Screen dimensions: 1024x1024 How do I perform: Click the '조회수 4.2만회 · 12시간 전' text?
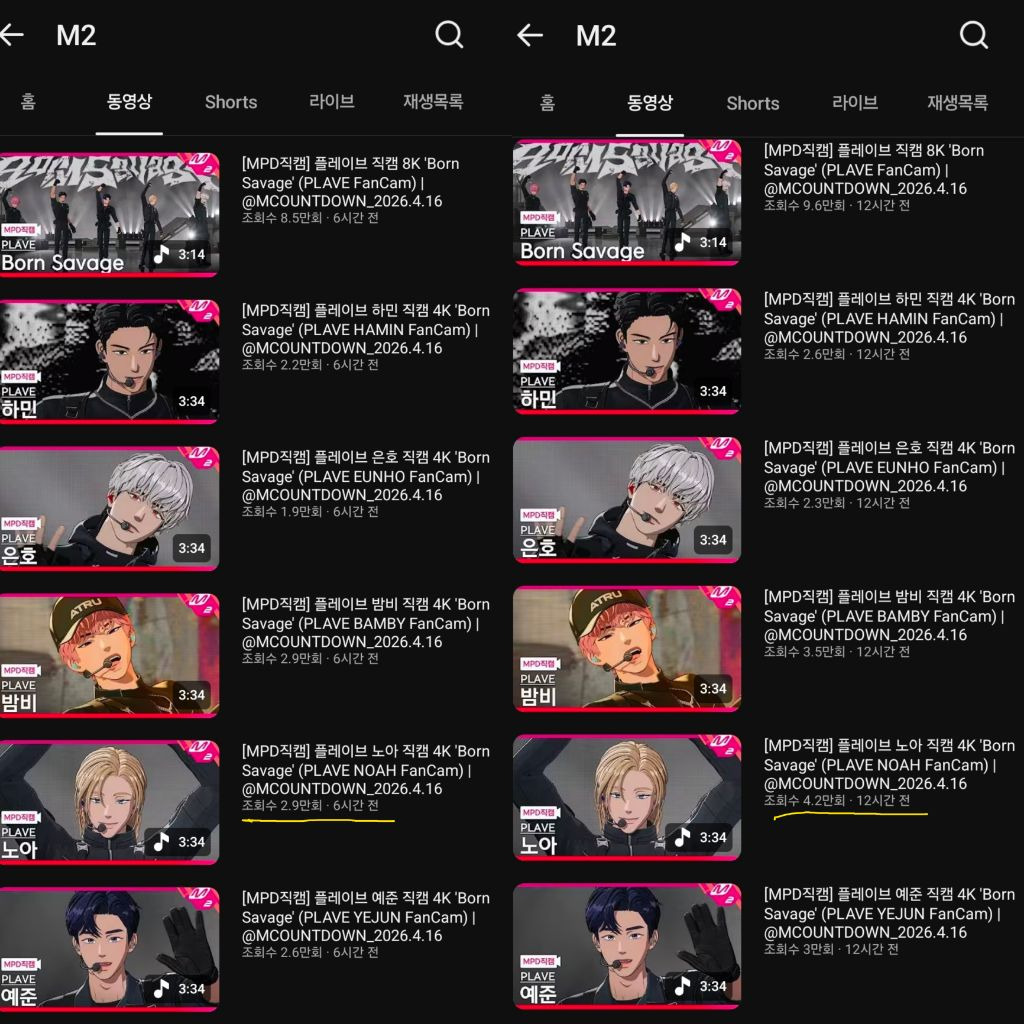point(837,801)
